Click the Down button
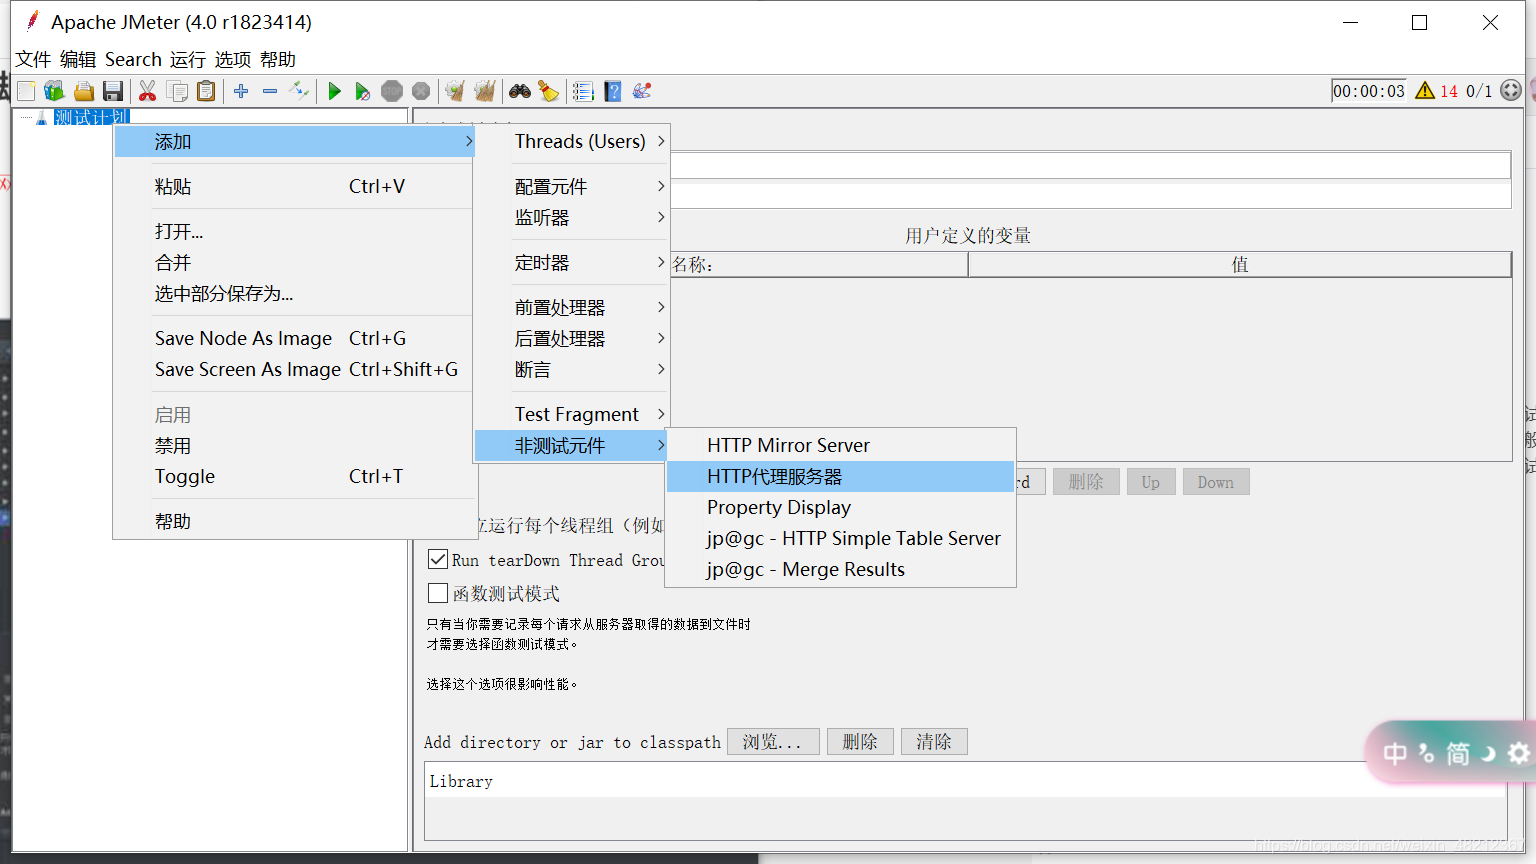1536x864 pixels. [1216, 482]
